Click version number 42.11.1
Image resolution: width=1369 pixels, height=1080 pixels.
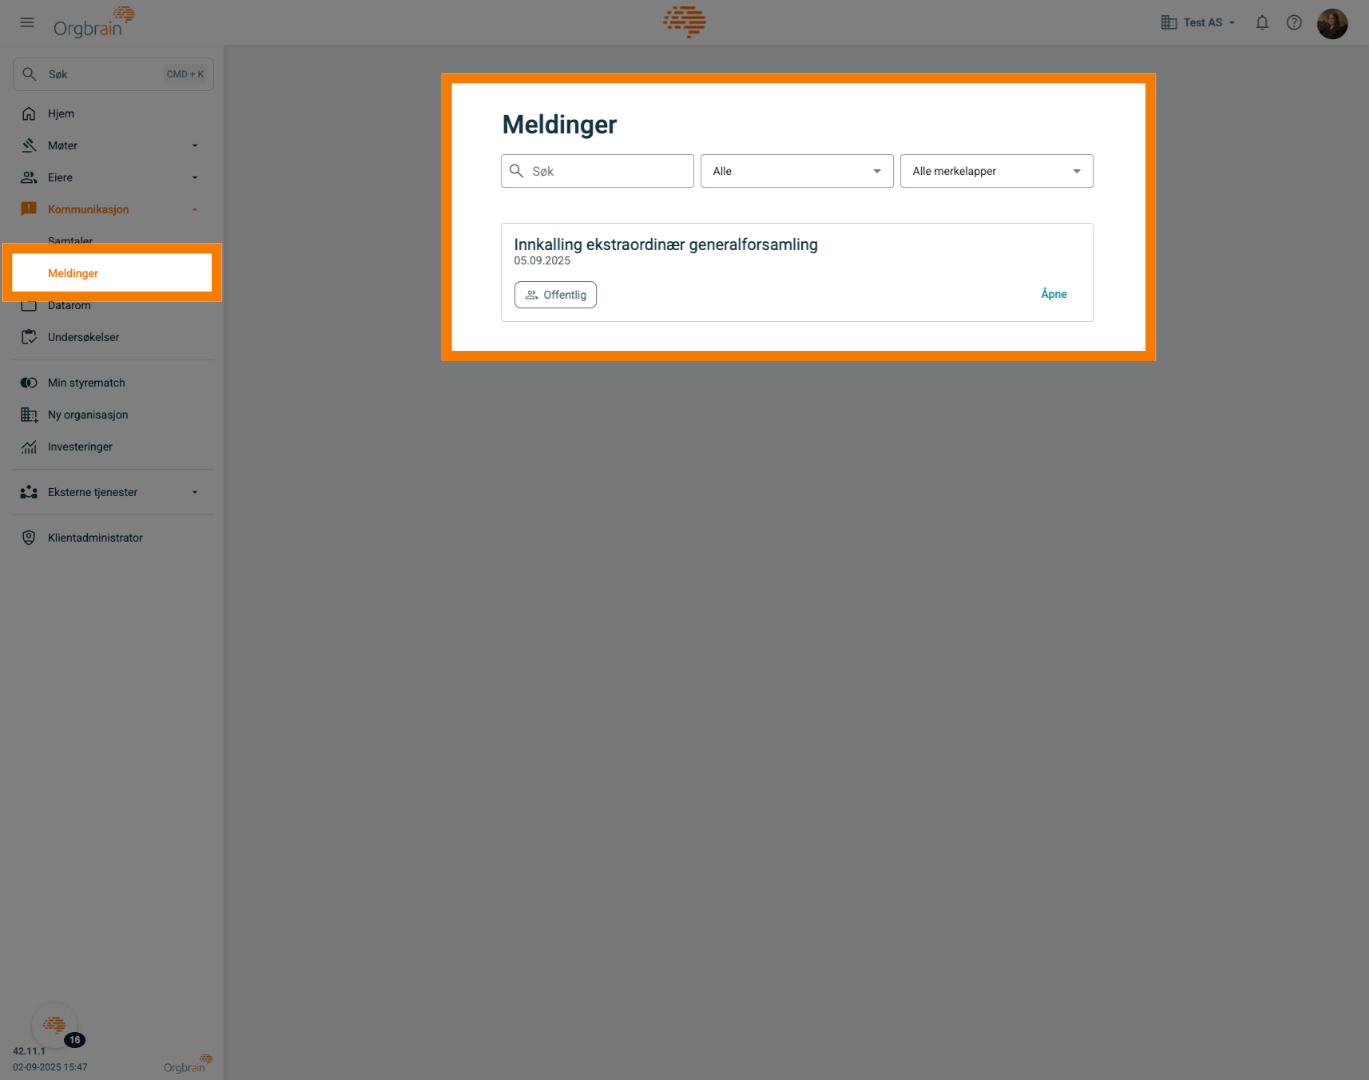click(29, 1051)
